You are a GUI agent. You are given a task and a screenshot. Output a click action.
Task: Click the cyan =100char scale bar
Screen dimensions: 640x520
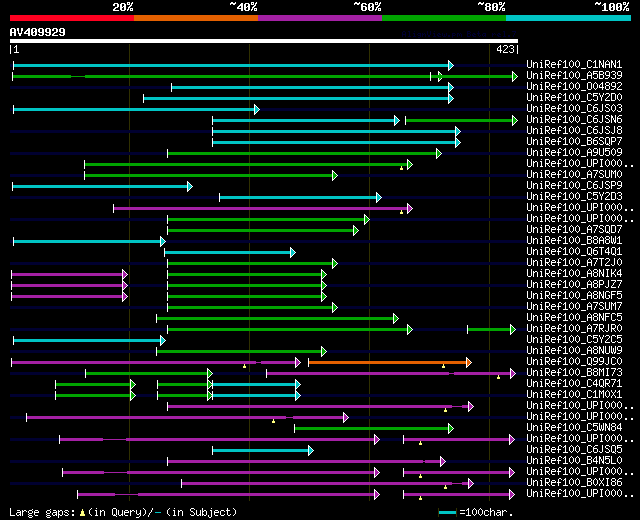click(x=447, y=512)
